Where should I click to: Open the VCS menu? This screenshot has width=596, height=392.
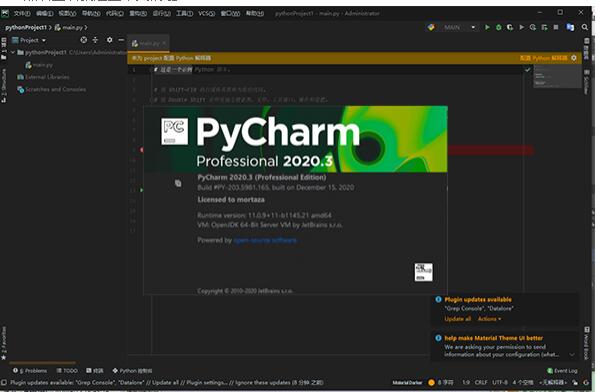tap(207, 14)
